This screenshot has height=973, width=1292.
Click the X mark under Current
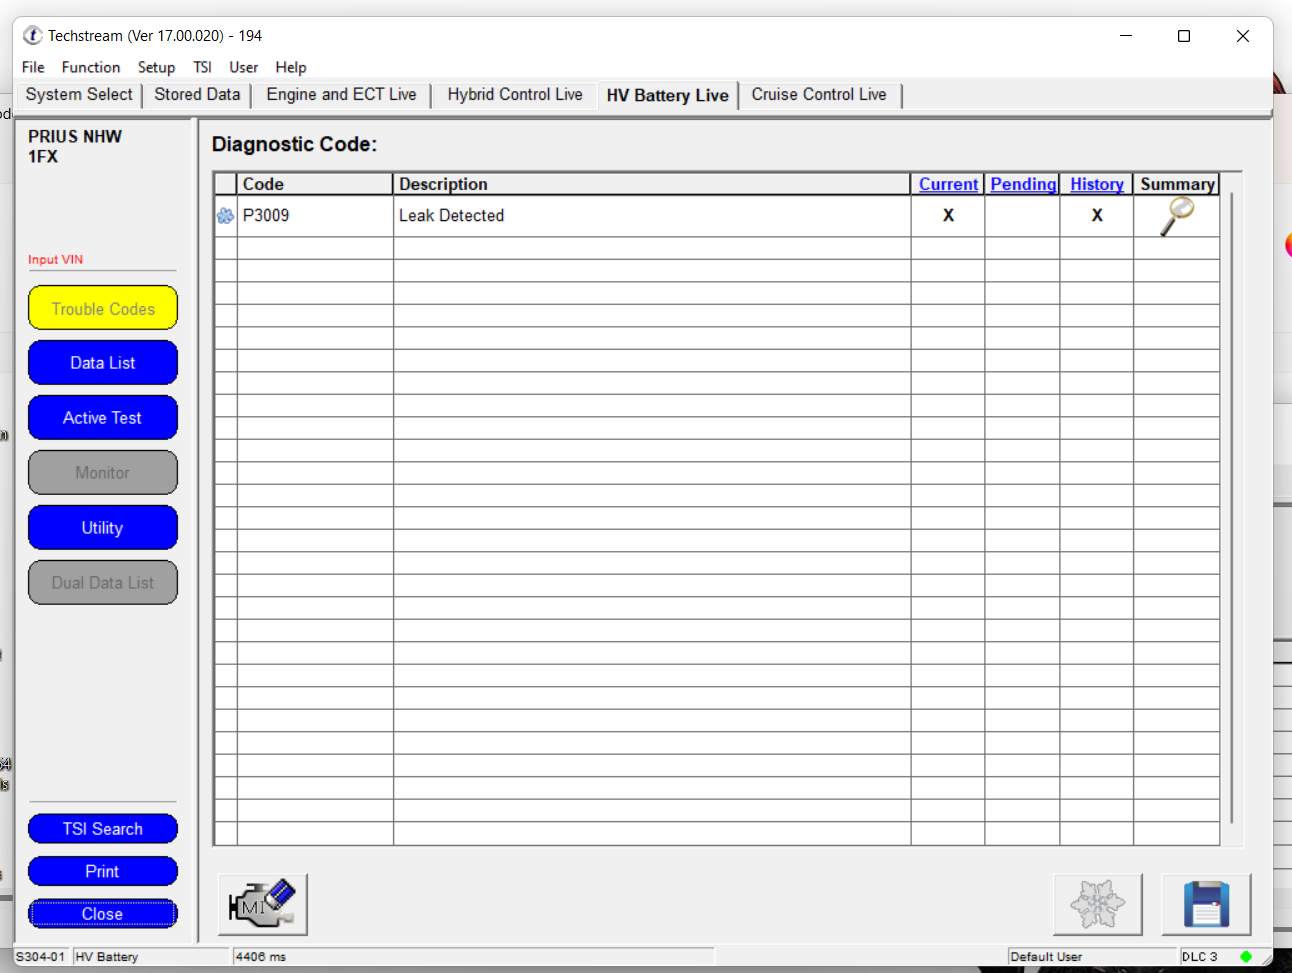pos(948,215)
